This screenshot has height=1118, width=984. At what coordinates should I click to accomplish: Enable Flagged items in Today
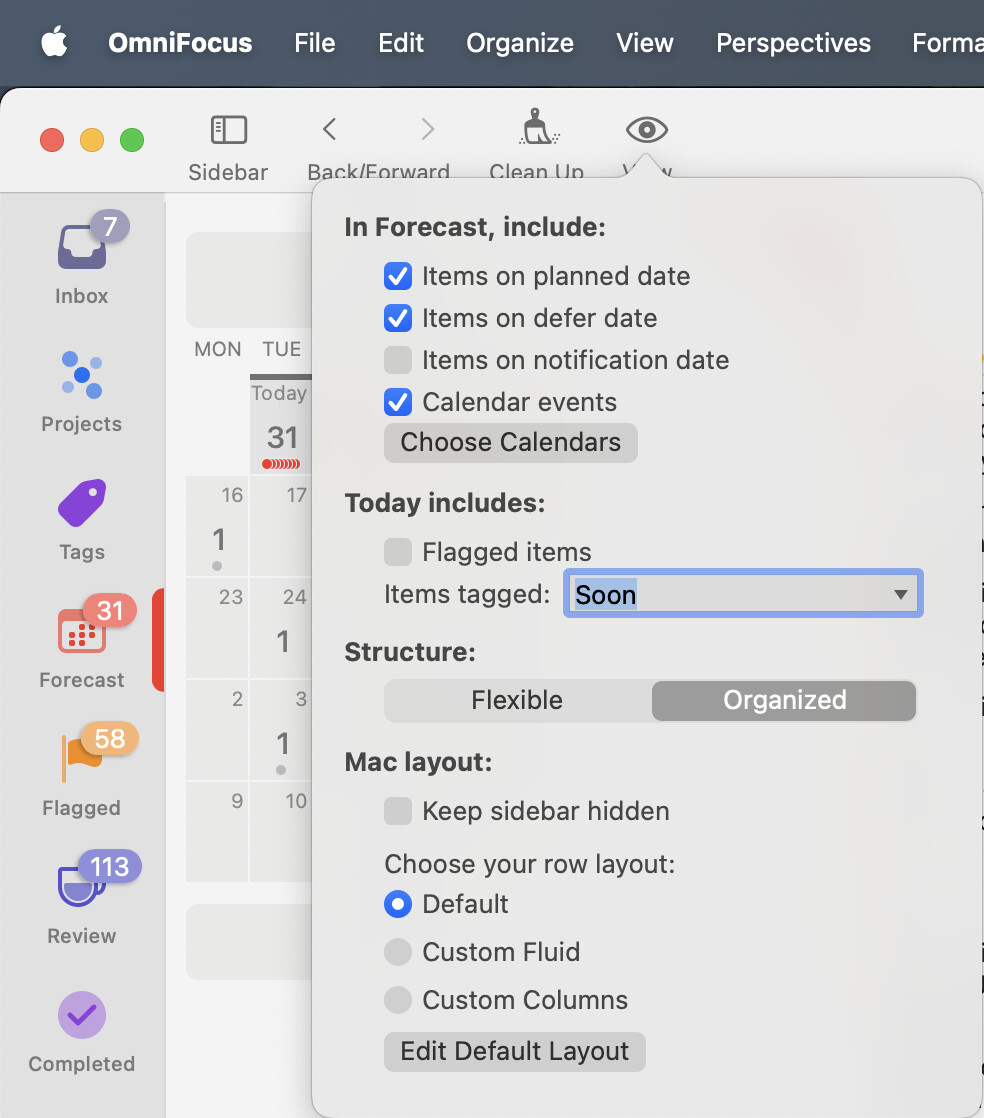[x=398, y=552]
